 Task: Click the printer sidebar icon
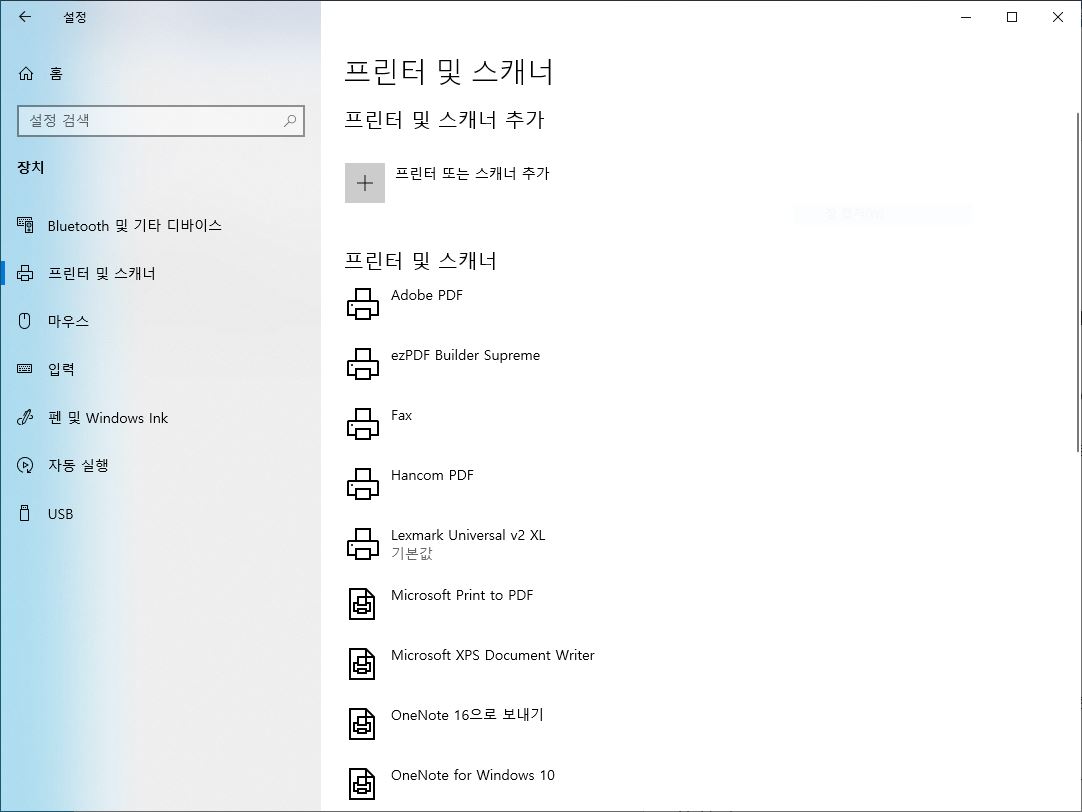(x=25, y=273)
